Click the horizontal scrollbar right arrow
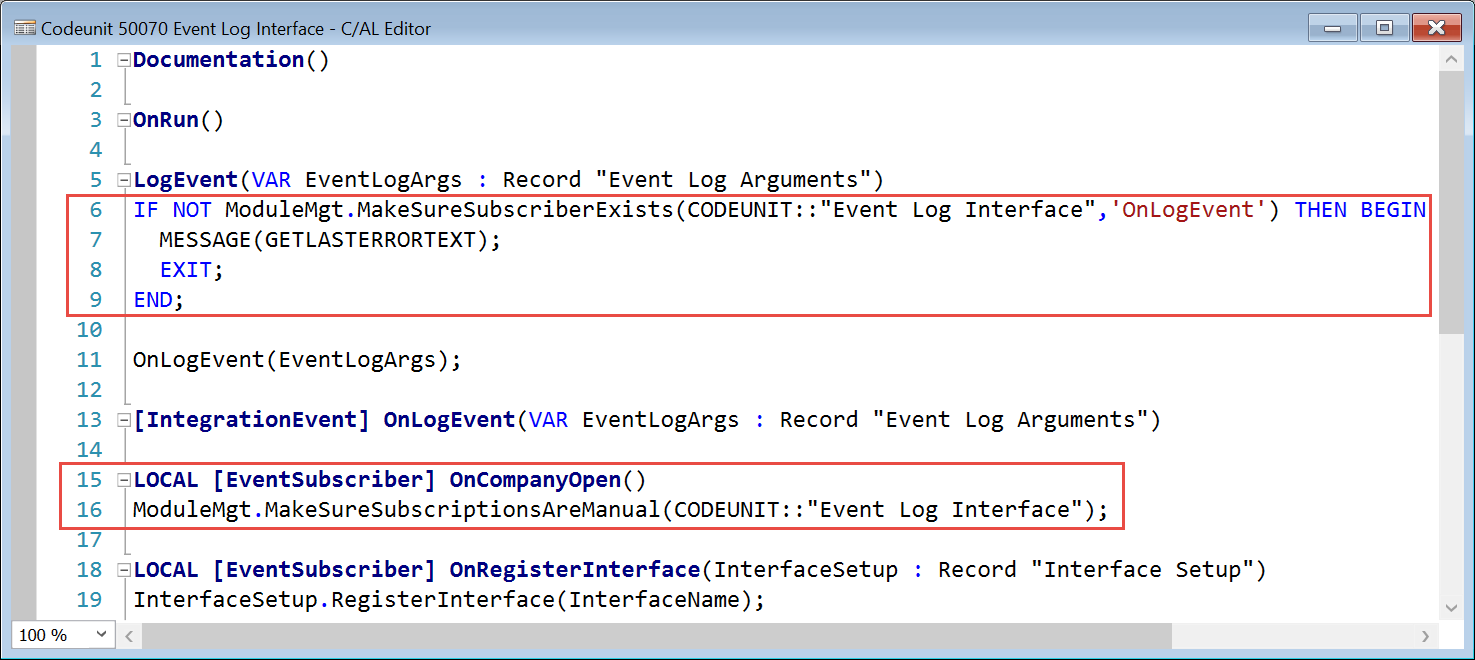Screen dimensions: 1475x660 (1427, 635)
